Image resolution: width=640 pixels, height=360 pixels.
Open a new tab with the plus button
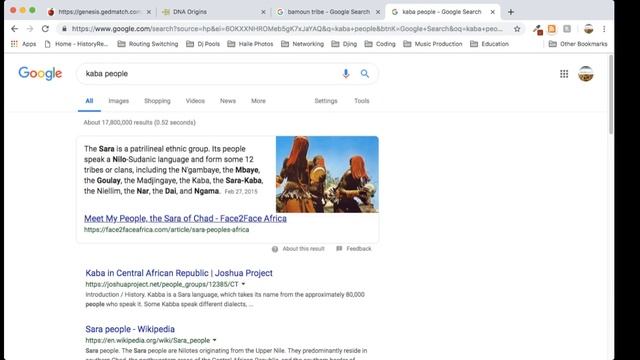click(511, 12)
